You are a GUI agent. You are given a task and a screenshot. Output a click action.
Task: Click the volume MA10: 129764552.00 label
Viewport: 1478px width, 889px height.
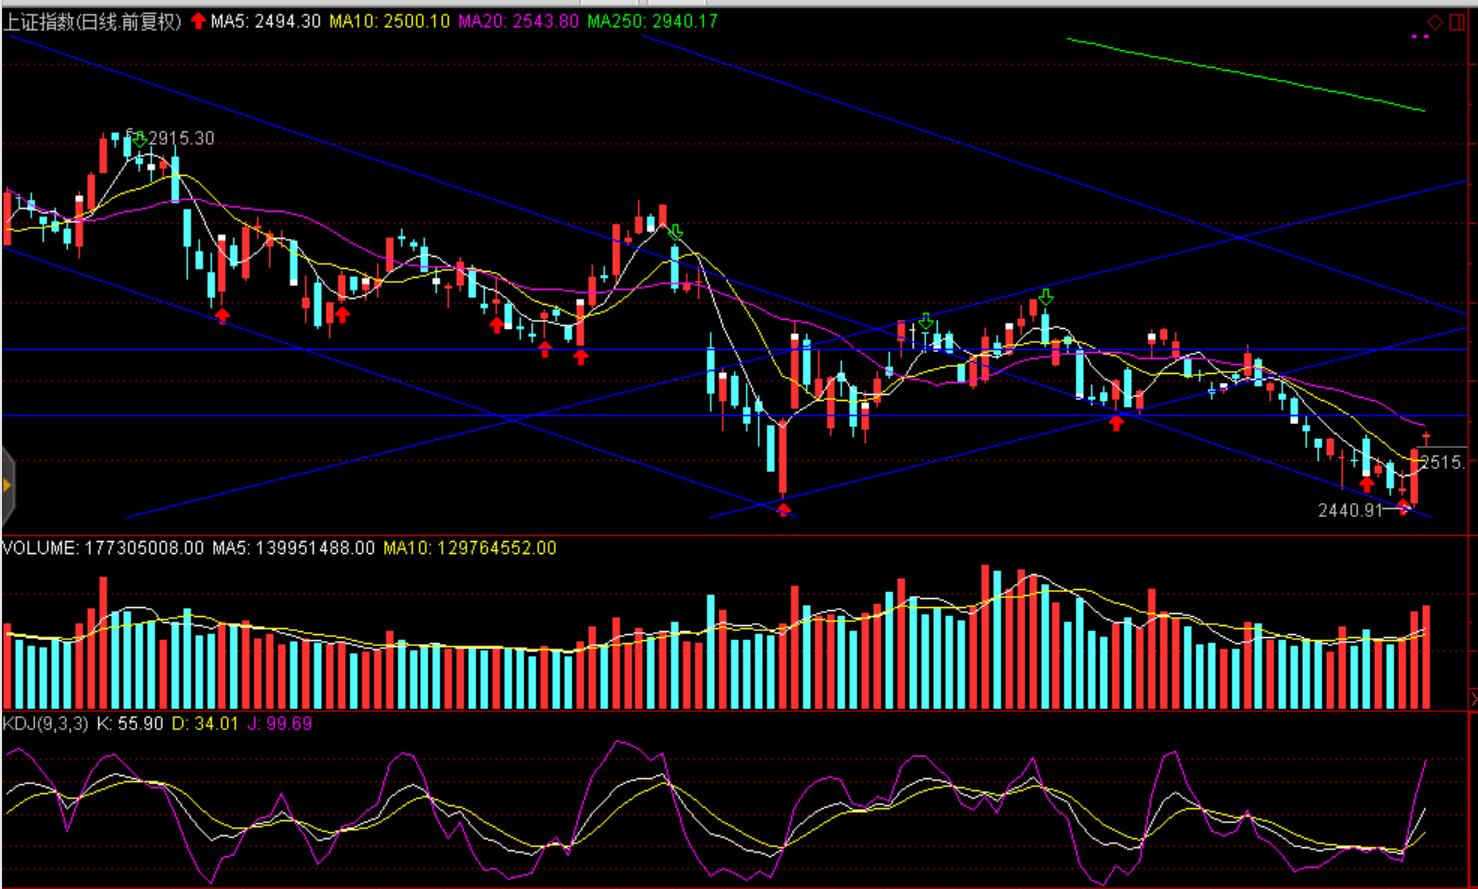(469, 548)
